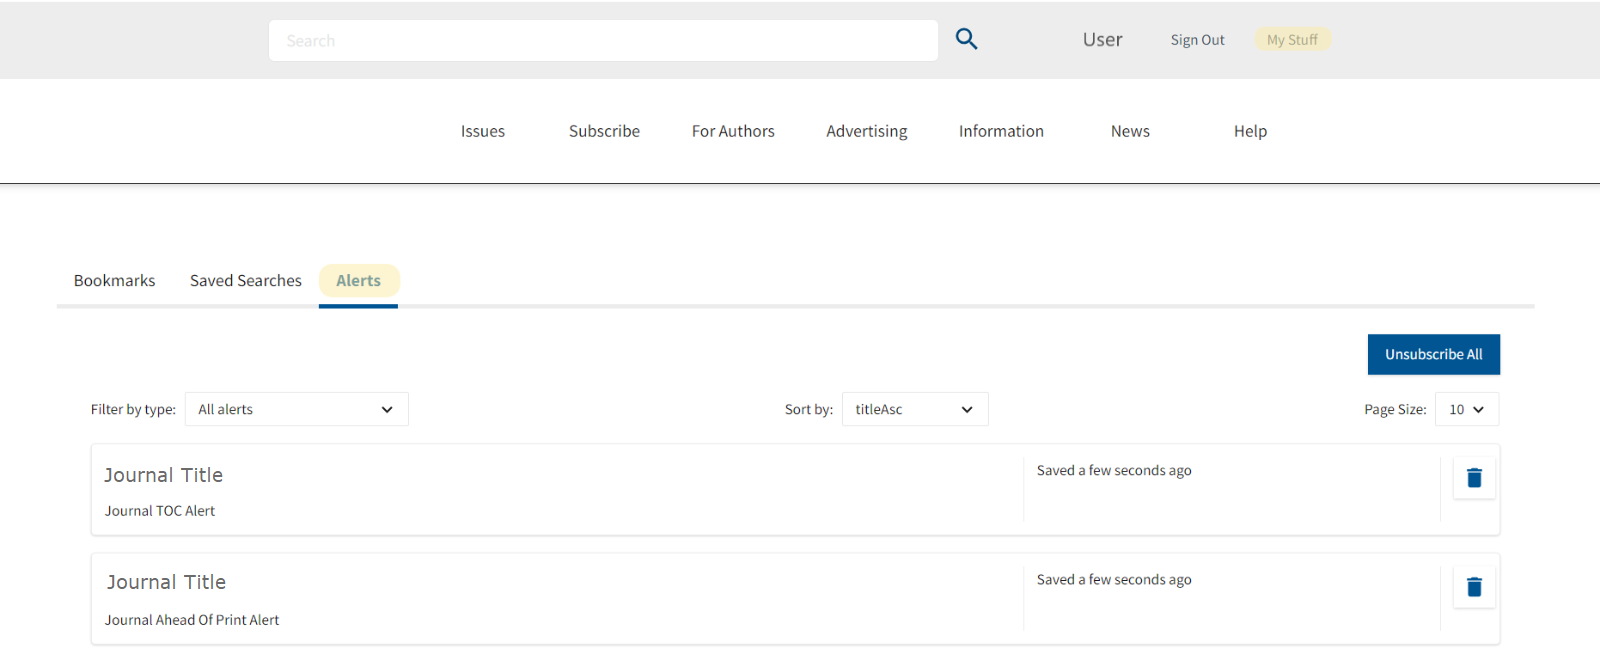Viewport: 1600px width, 660px height.
Task: Delete the Journal Ahead Of Print Alert
Action: point(1474,587)
